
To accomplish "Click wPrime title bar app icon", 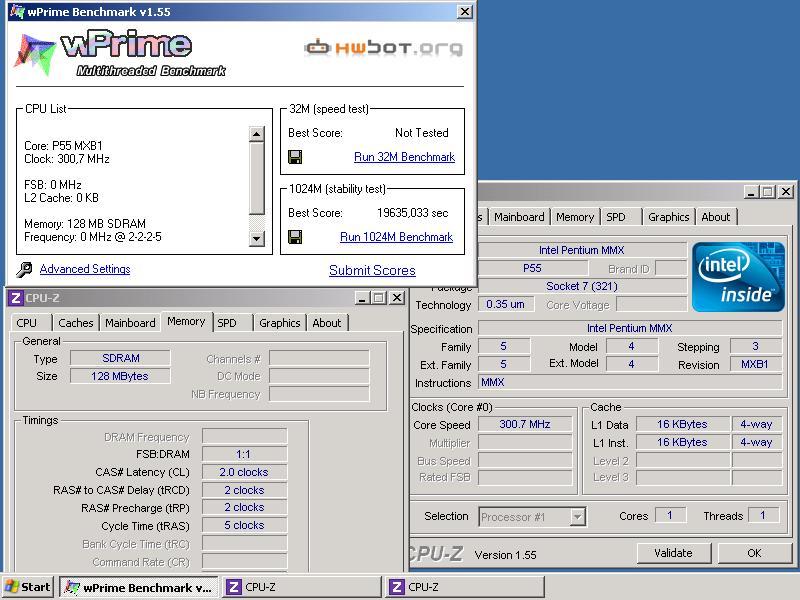I will click(17, 11).
